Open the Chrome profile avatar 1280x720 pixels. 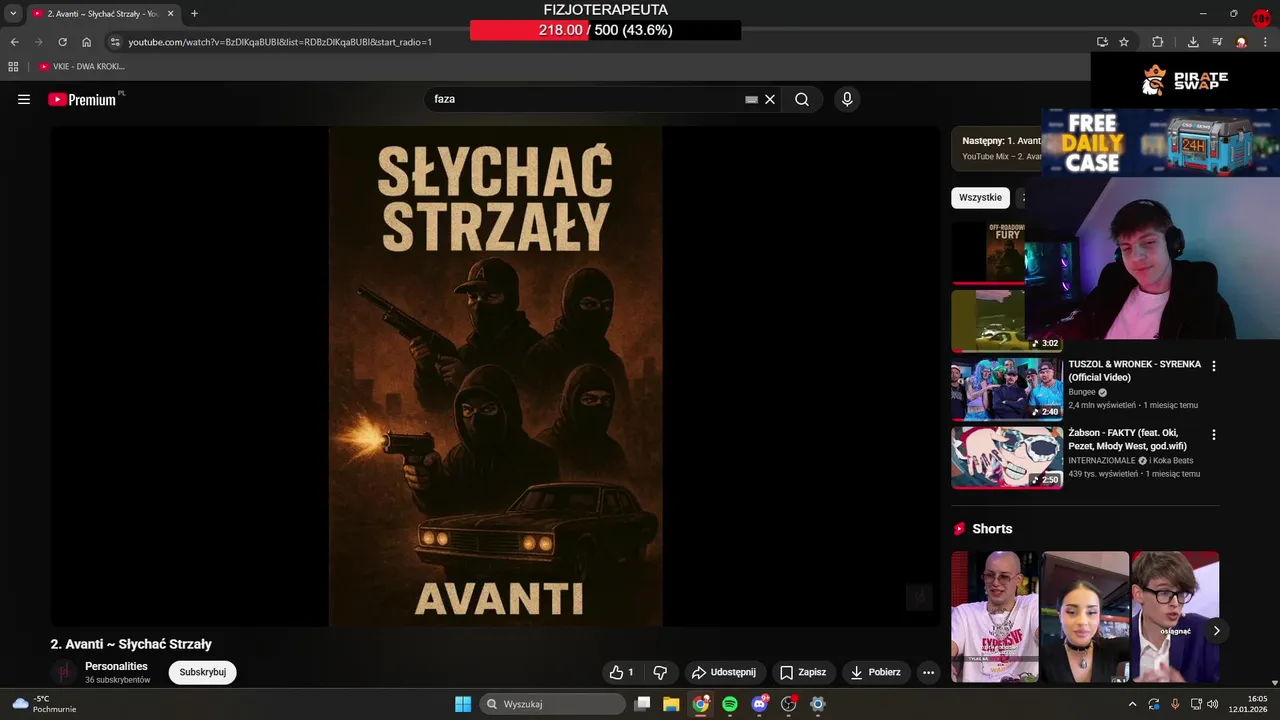pos(1241,42)
